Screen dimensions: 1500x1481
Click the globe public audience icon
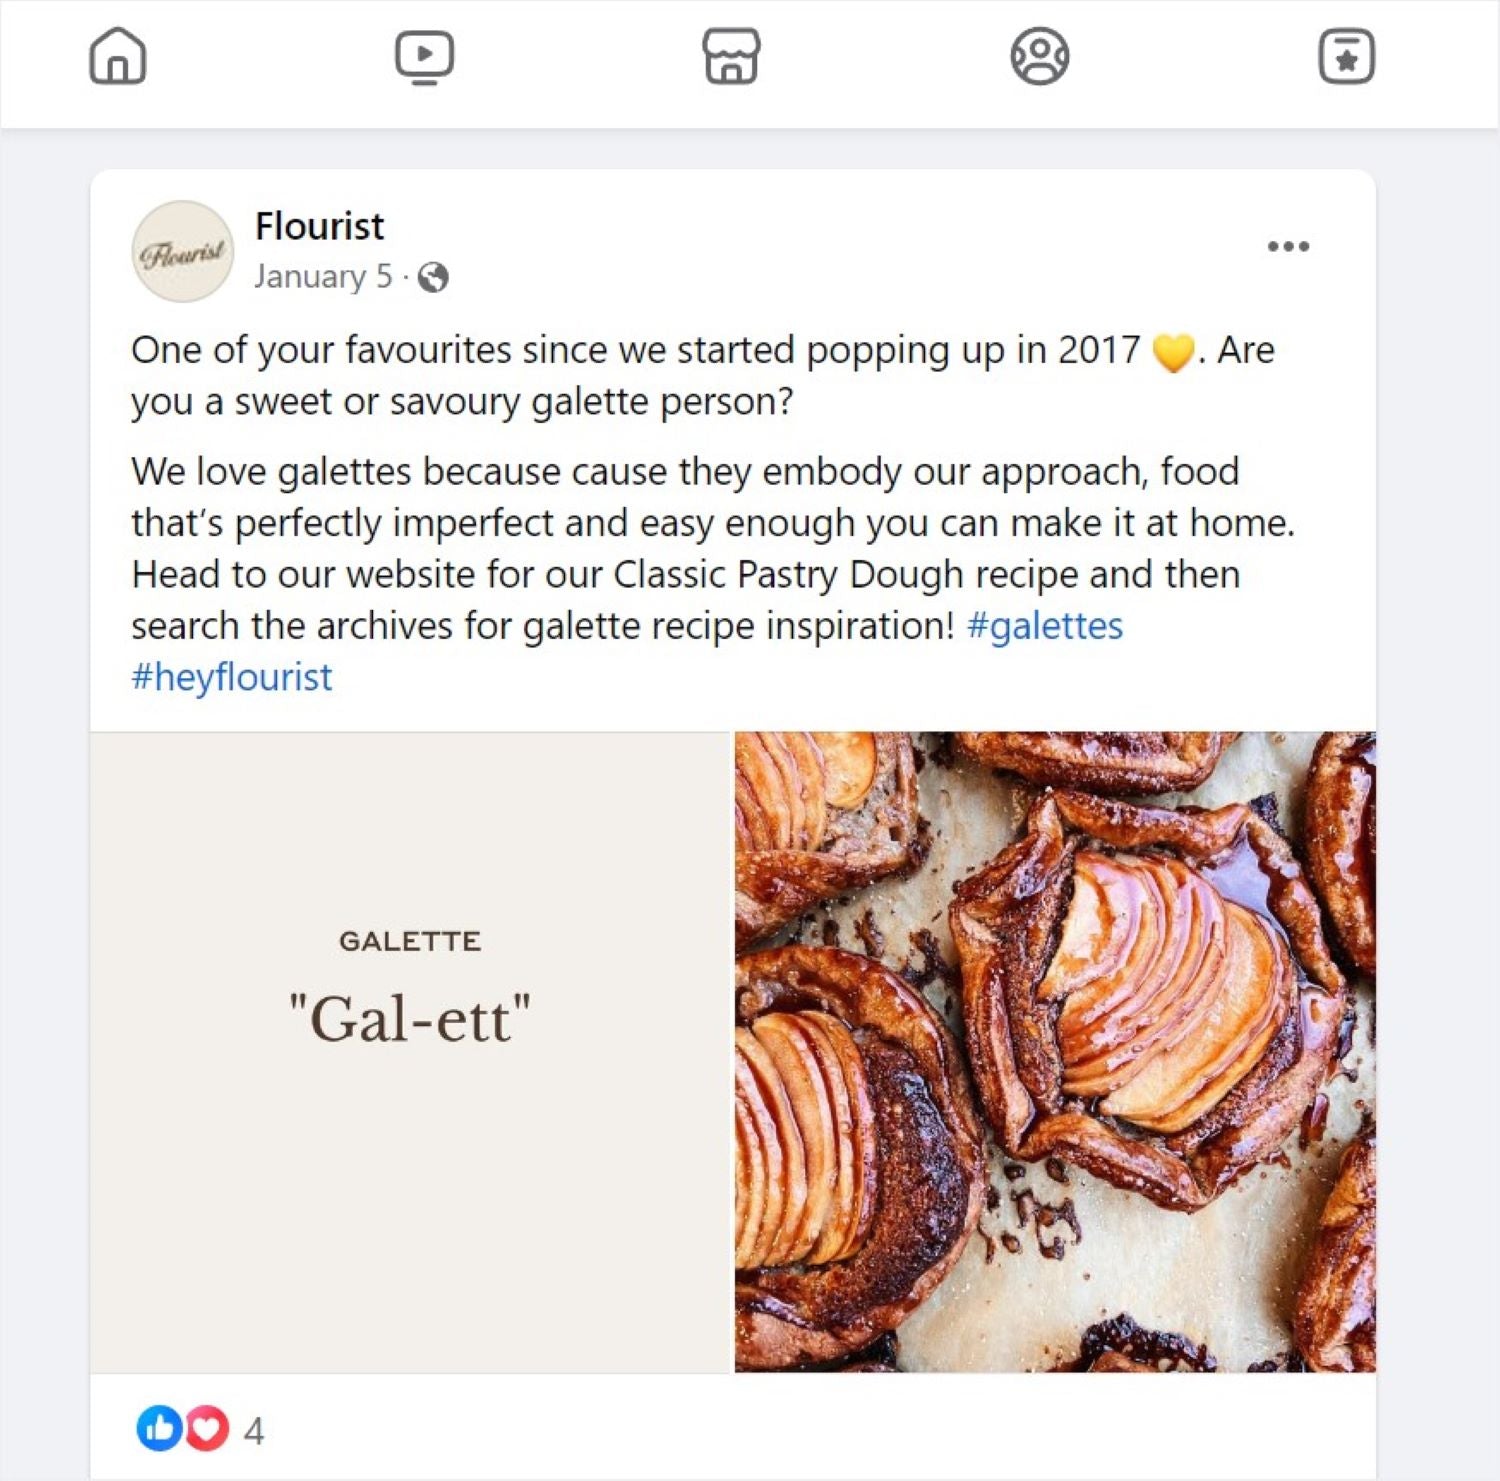point(433,277)
